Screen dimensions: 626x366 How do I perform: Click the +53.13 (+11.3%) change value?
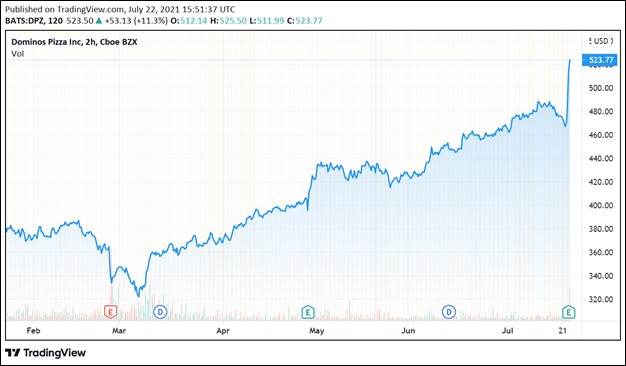point(136,21)
